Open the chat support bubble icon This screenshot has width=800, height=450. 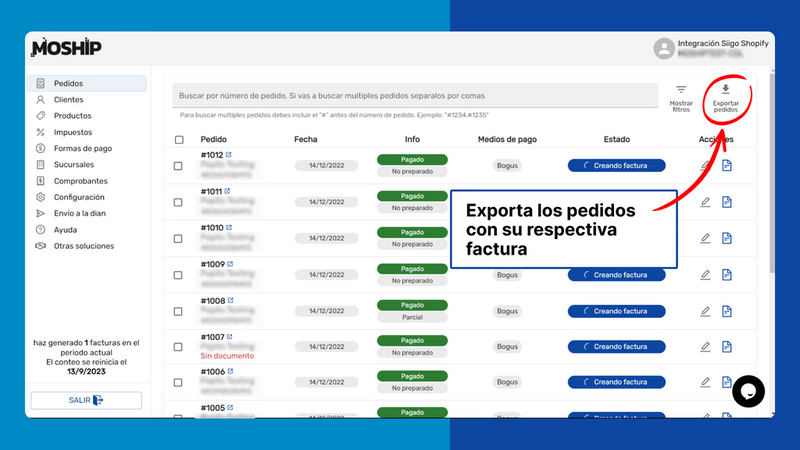coord(748,391)
